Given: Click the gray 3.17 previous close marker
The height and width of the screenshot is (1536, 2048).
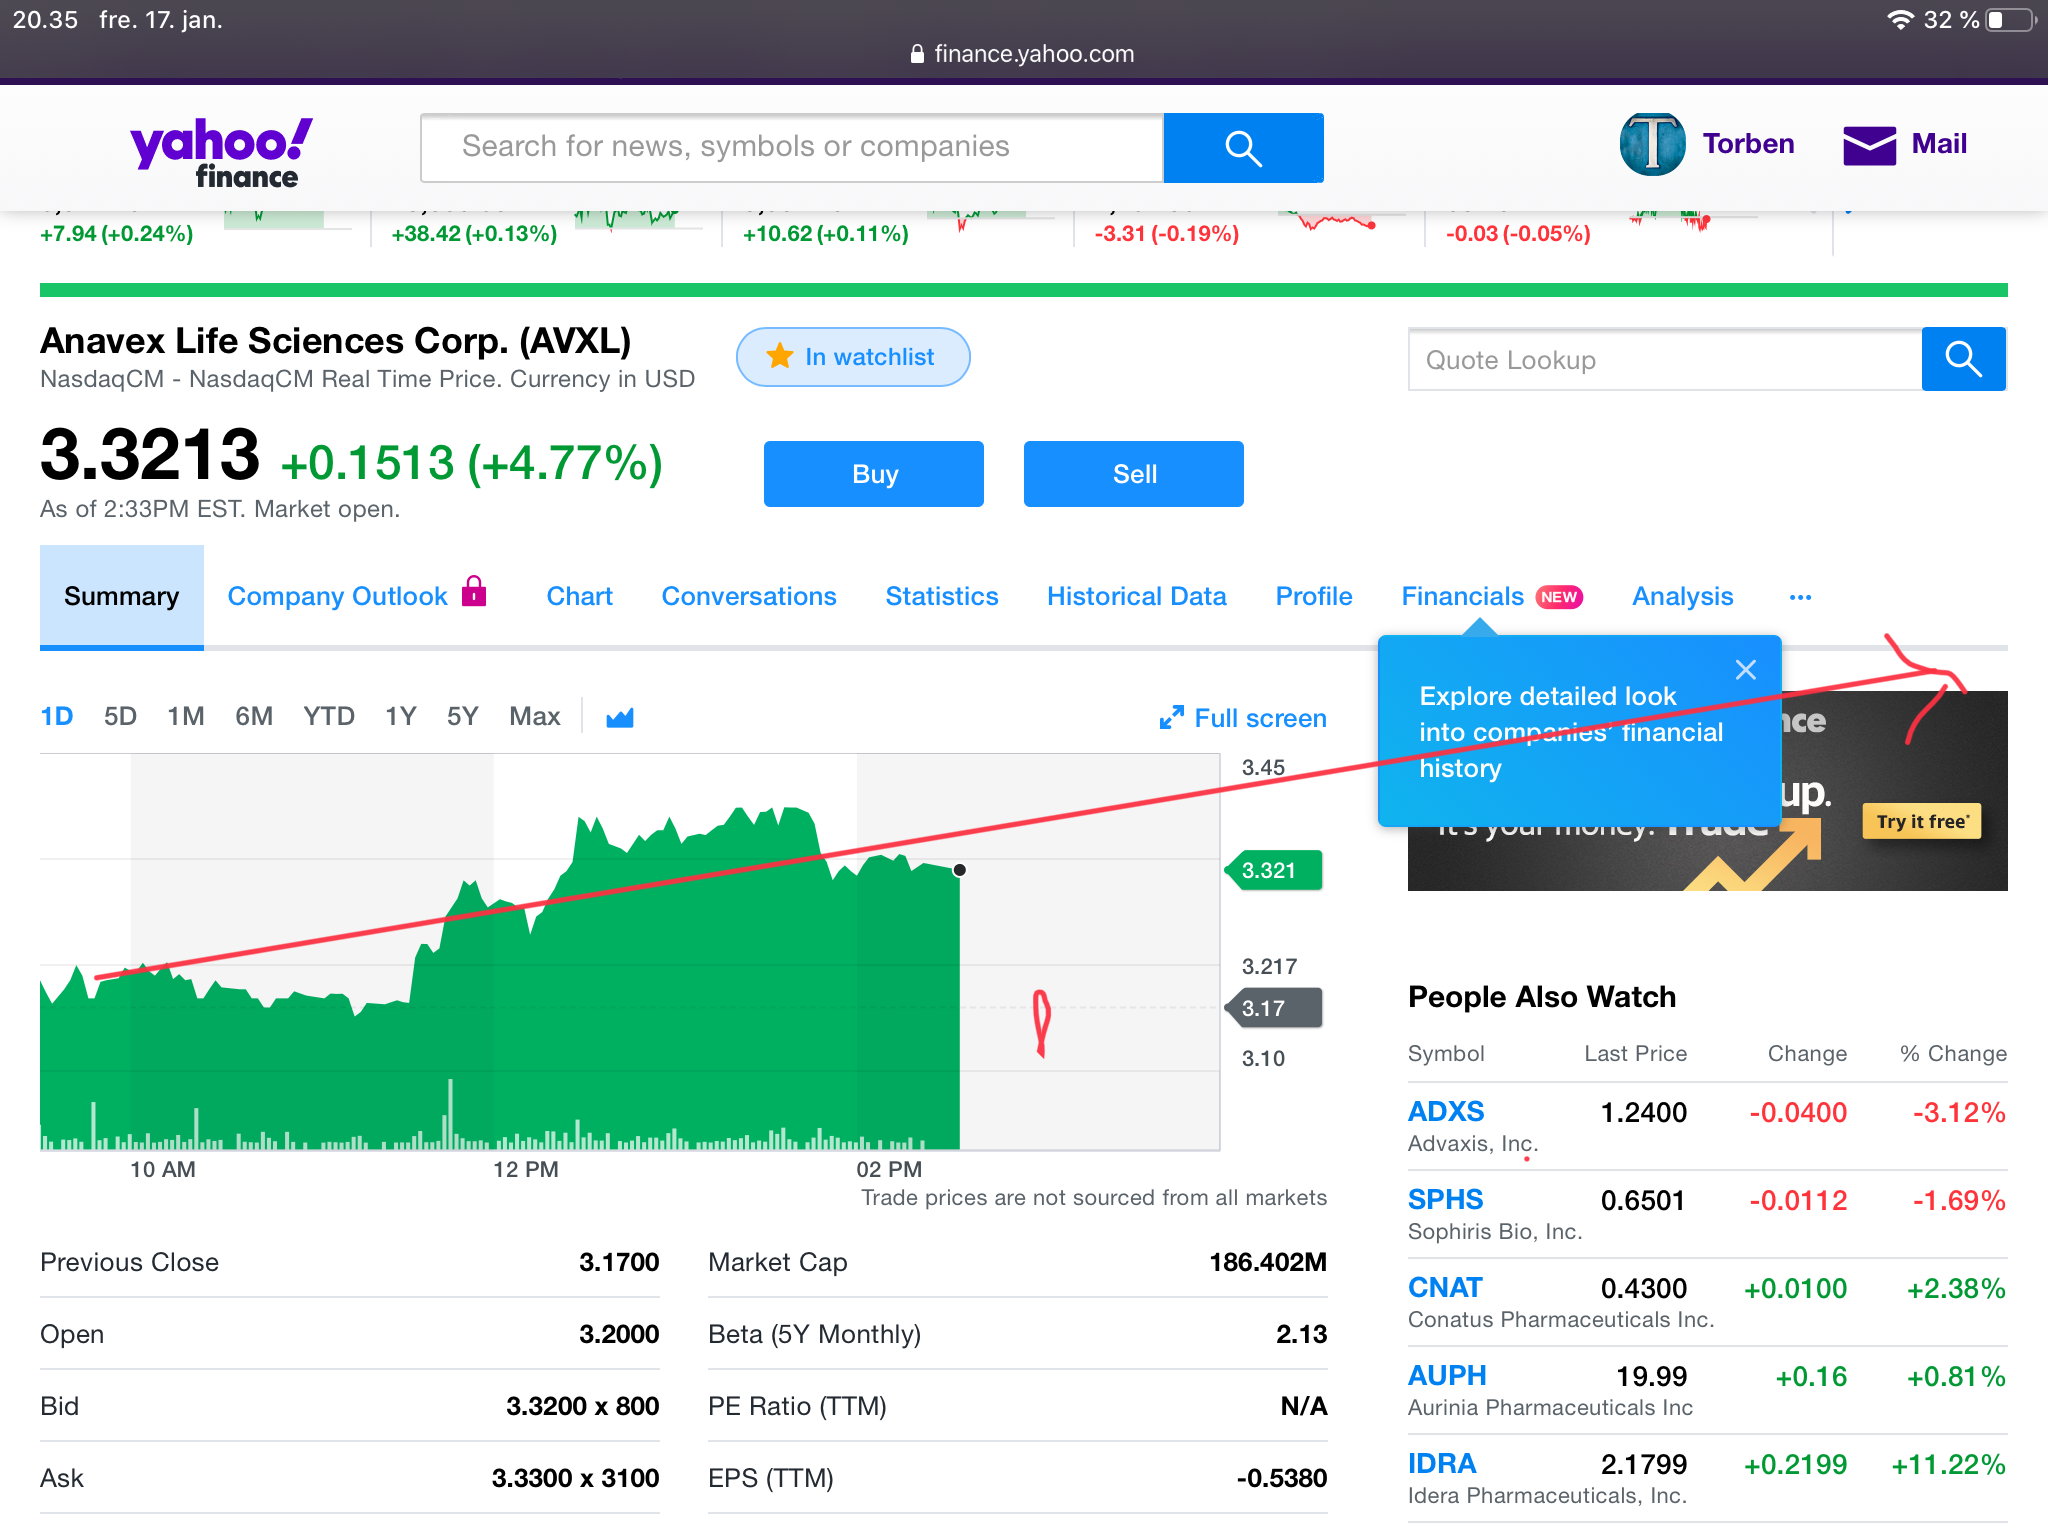Looking at the screenshot, I should point(1273,1008).
